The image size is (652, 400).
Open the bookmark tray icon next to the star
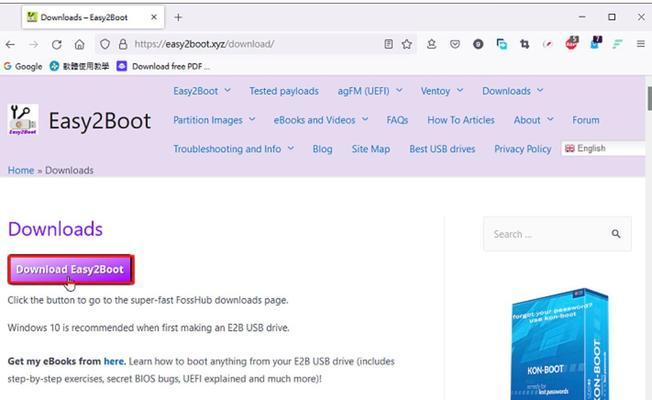tap(432, 44)
